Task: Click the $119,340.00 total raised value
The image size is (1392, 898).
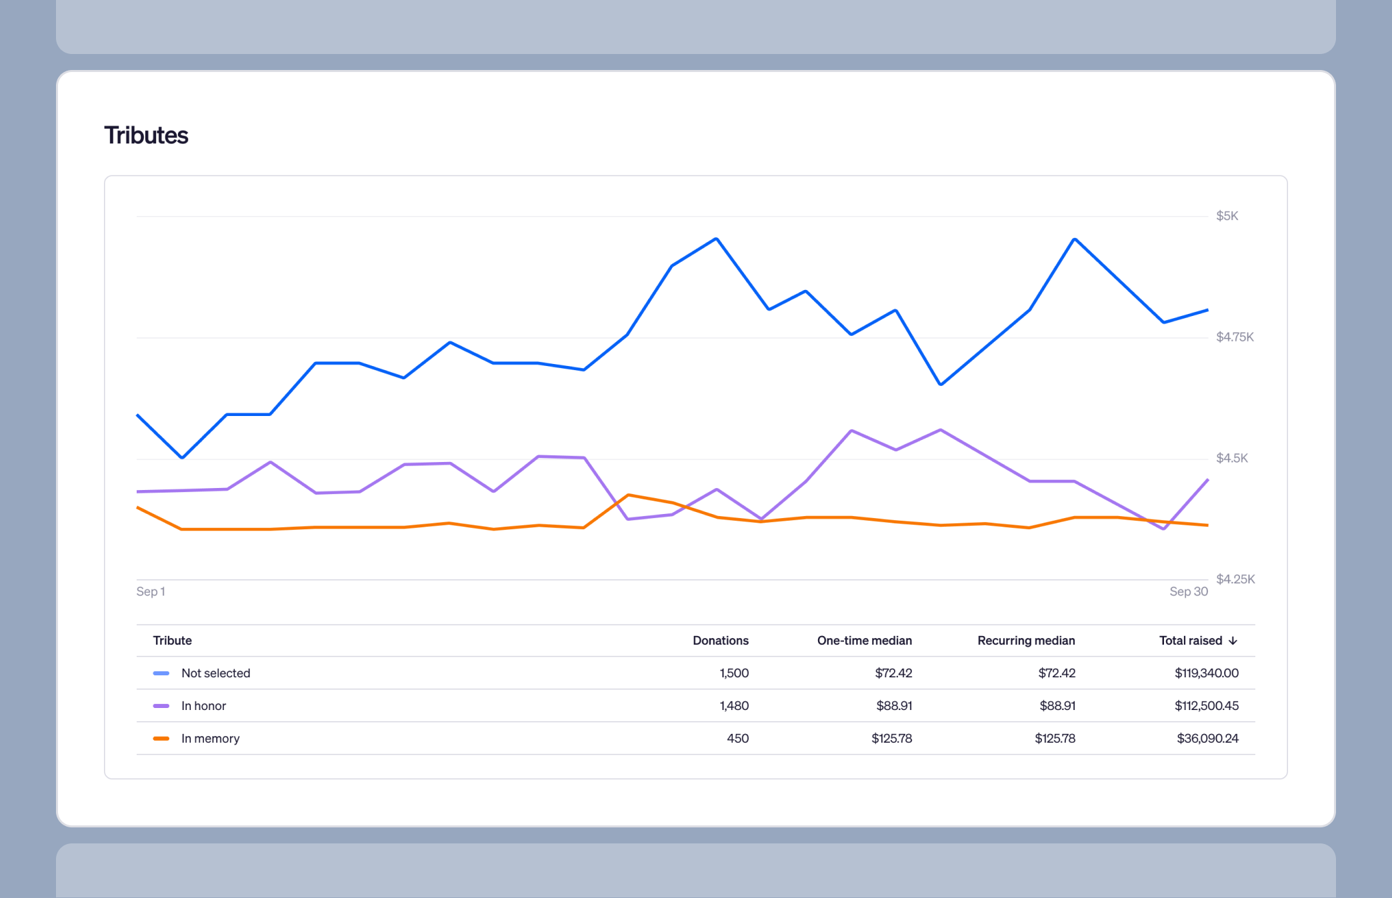Action: (1206, 674)
